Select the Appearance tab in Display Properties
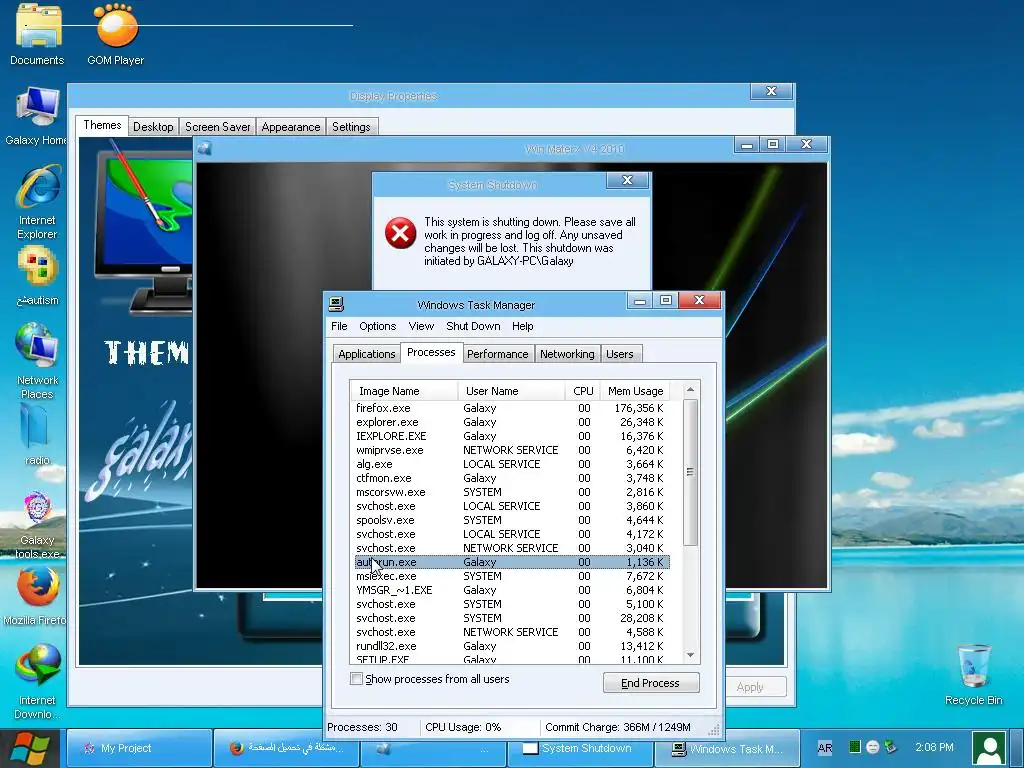 pos(291,127)
